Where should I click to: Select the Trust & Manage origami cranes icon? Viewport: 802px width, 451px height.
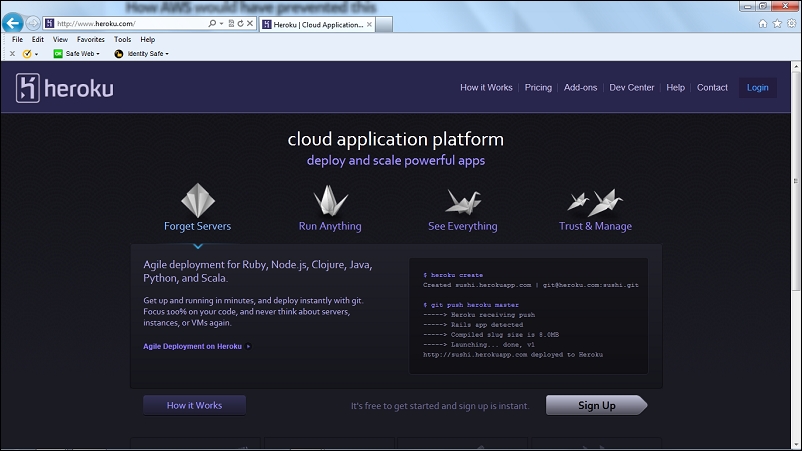coord(595,202)
